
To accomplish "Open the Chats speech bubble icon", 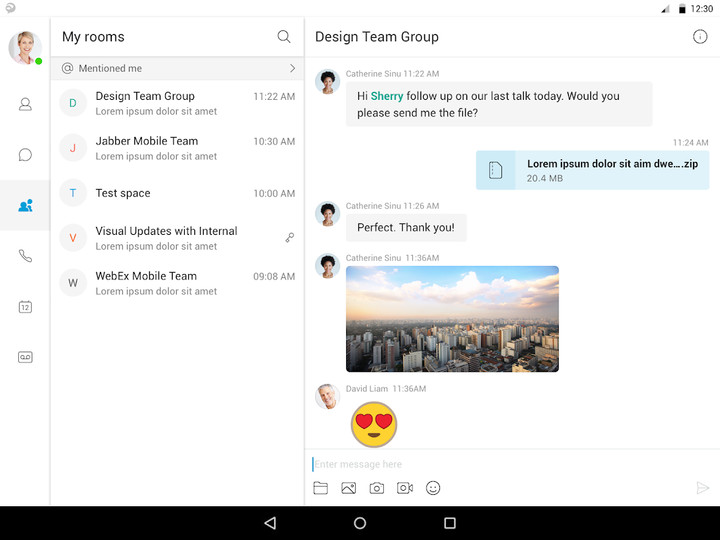I will point(25,155).
